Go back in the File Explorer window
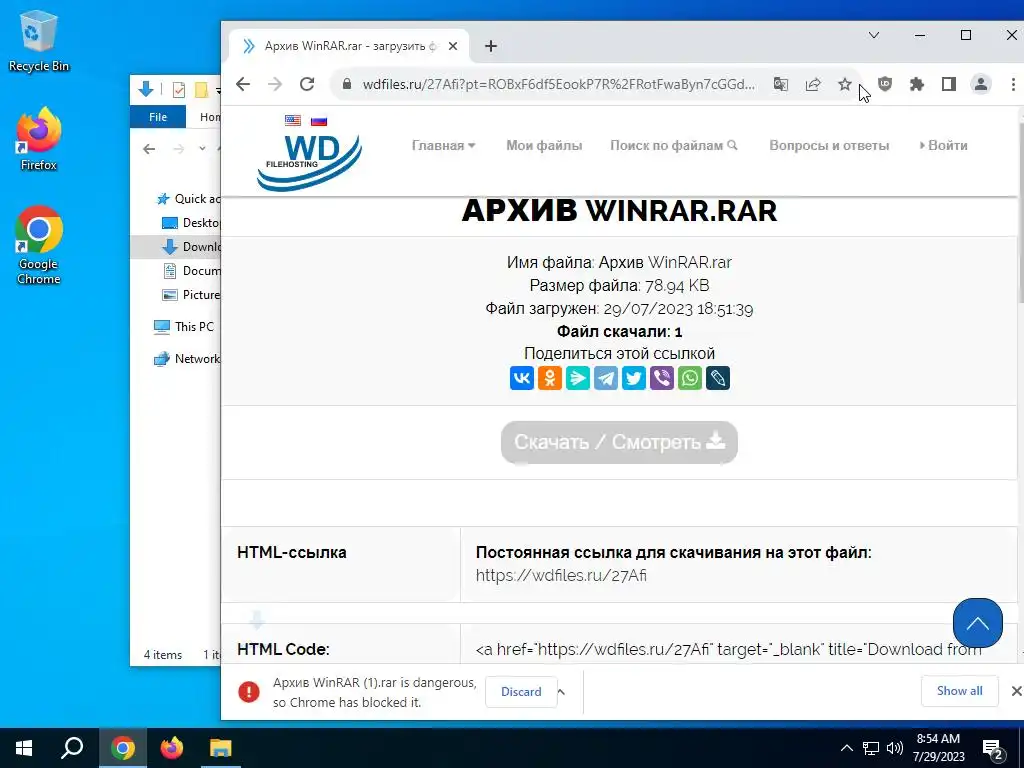This screenshot has height=768, width=1024. [x=149, y=149]
